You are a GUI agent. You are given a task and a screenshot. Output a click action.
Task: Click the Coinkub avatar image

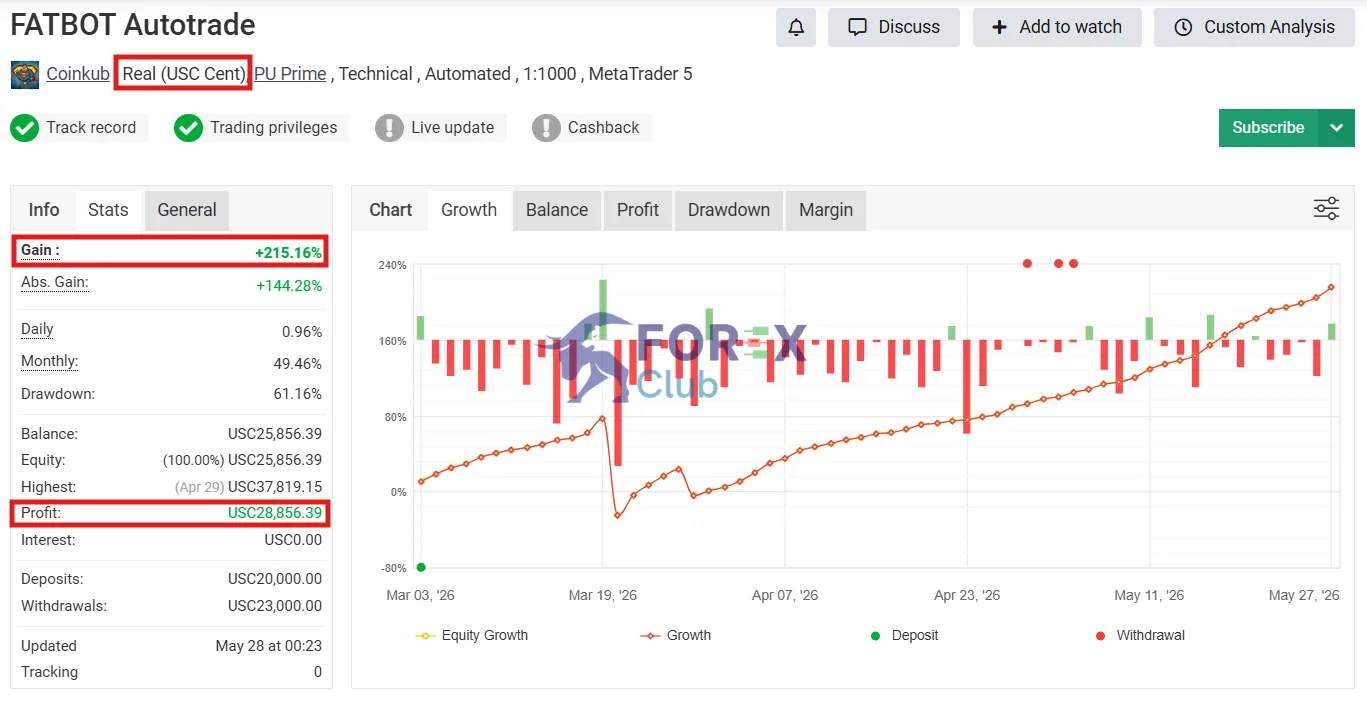[x=25, y=75]
